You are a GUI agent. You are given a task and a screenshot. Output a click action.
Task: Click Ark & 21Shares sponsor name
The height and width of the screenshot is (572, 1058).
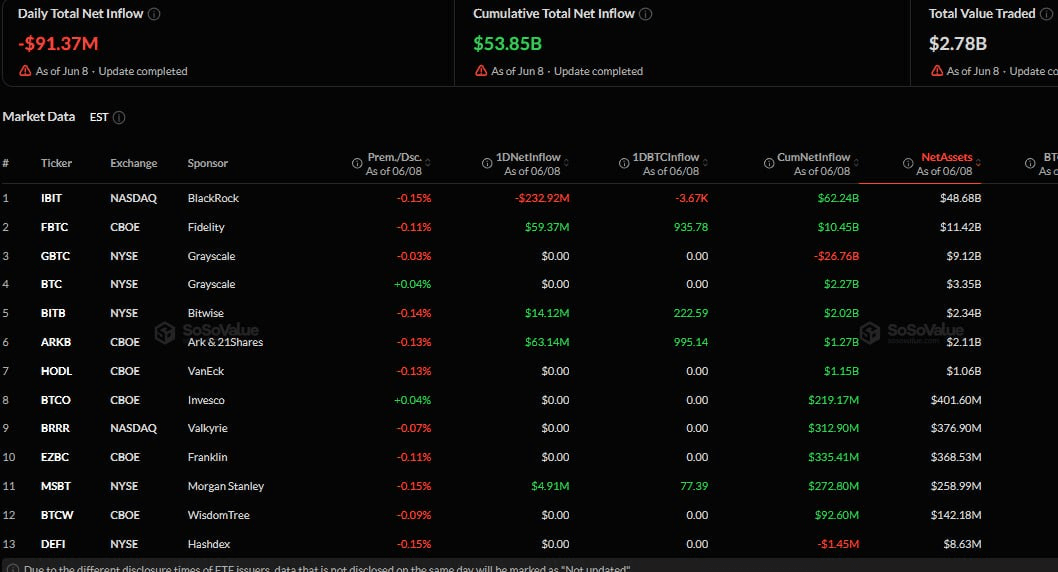225,343
